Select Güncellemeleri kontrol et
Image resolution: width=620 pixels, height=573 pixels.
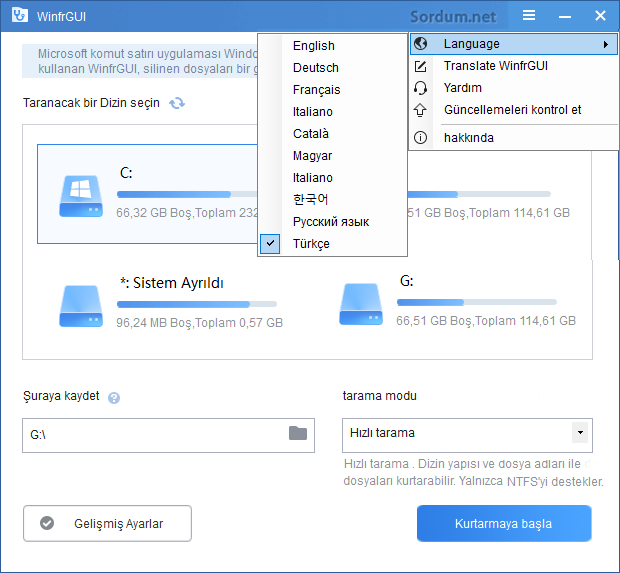click(514, 110)
